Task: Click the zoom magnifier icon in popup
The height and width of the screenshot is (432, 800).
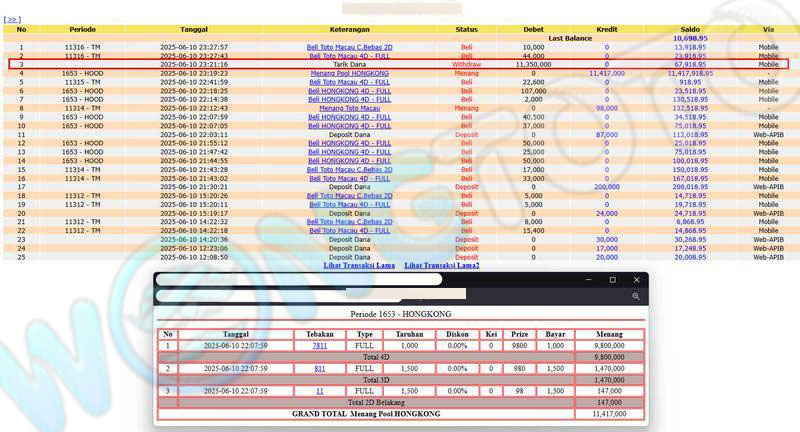Action: (635, 296)
